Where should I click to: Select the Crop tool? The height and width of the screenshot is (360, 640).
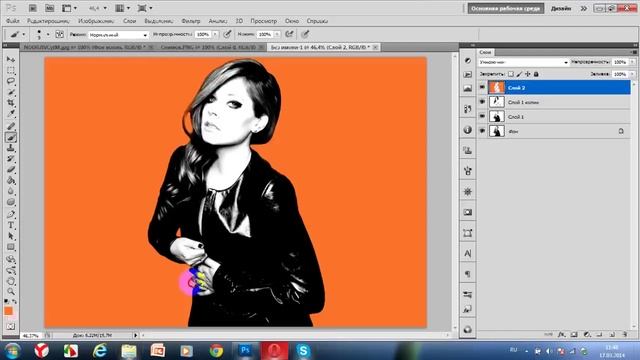click(11, 103)
